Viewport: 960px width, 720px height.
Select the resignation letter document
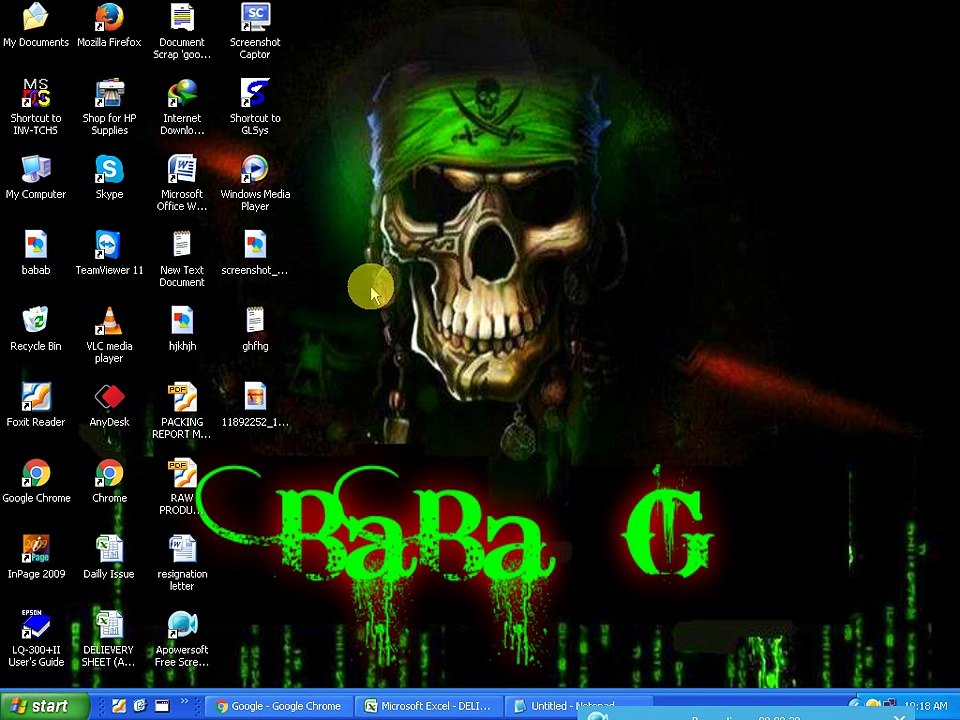(182, 562)
